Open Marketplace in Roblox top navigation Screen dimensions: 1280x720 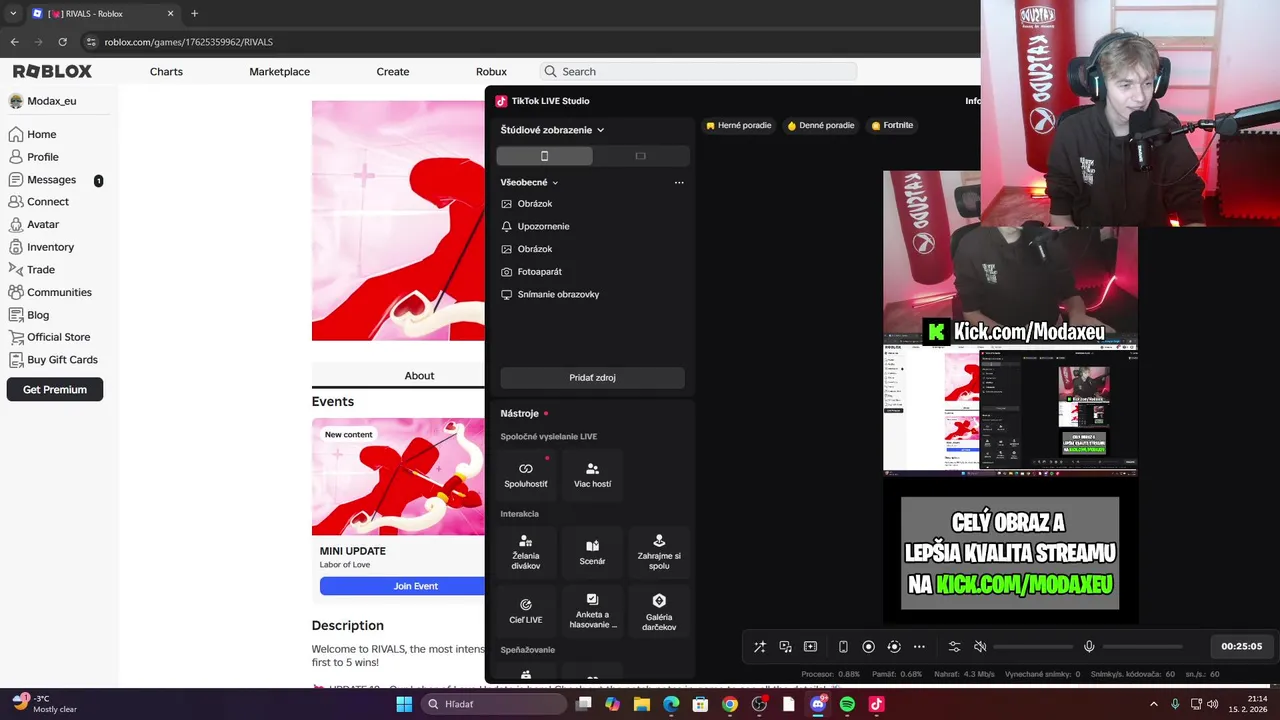click(x=279, y=72)
